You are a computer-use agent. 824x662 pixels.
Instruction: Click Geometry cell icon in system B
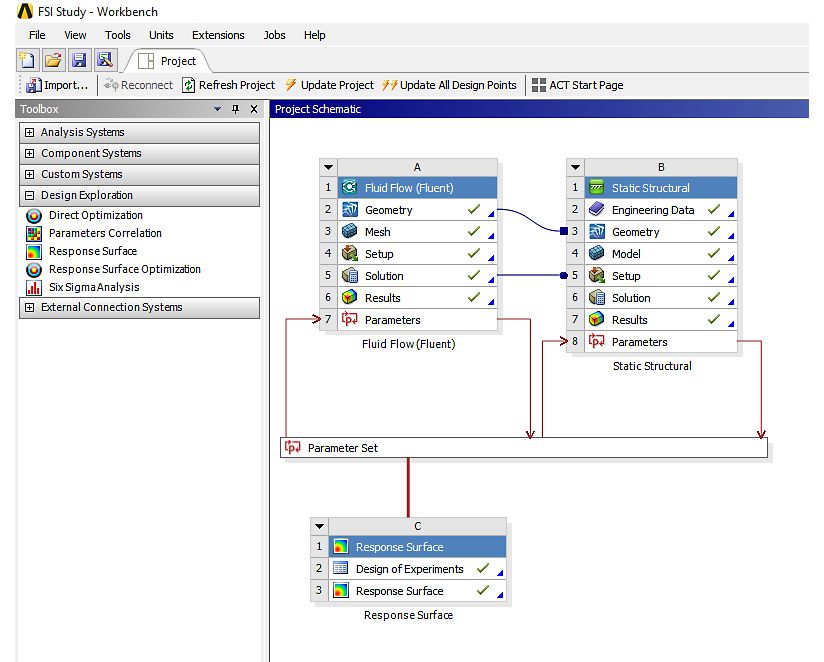pos(596,232)
